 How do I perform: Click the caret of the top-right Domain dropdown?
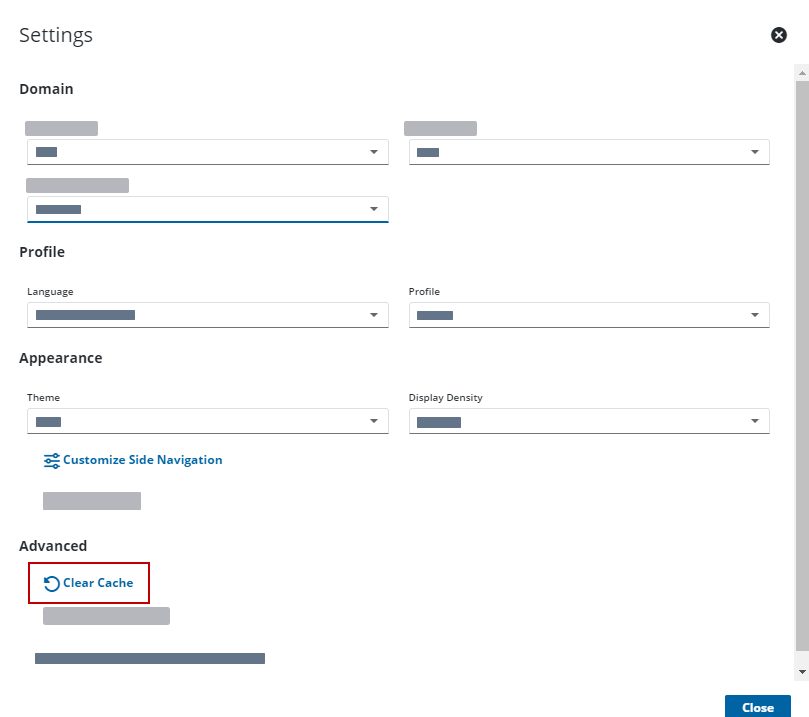(755, 152)
